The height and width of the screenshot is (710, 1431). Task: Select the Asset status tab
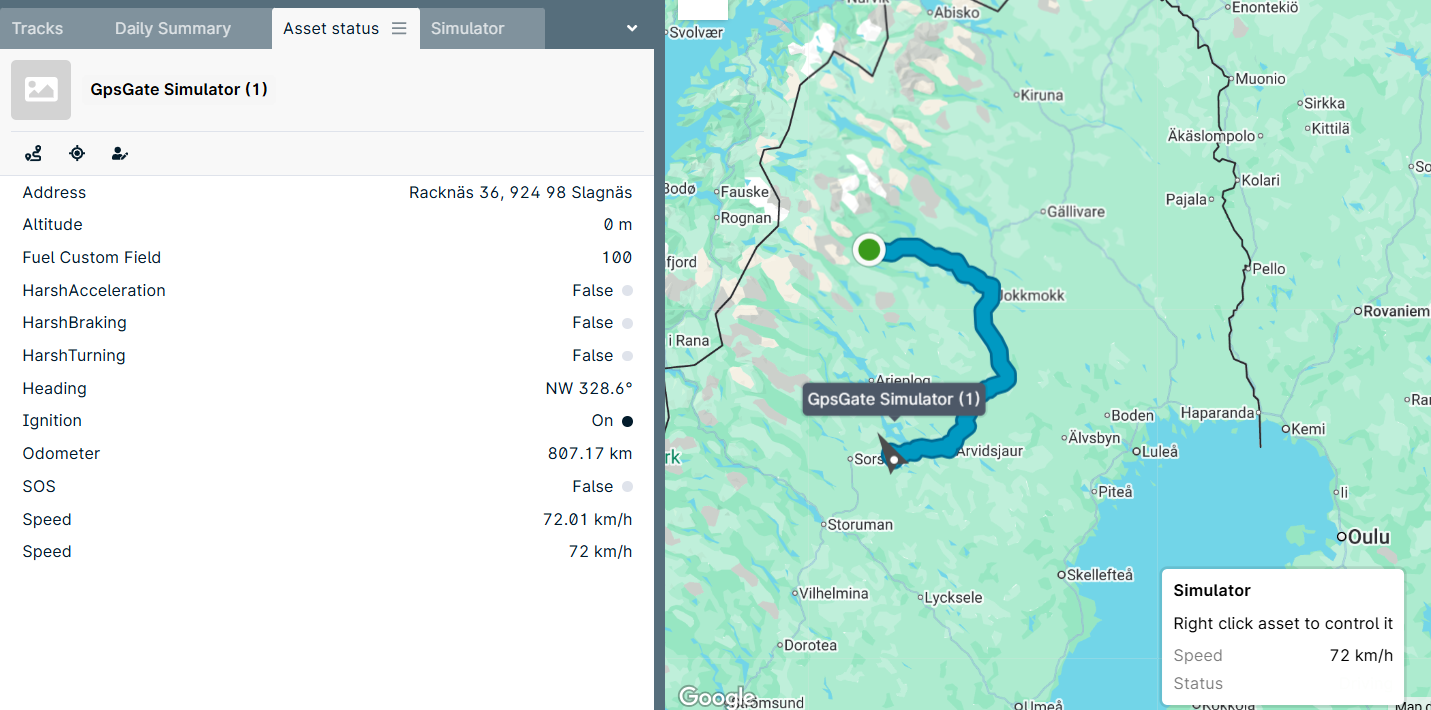[x=331, y=28]
